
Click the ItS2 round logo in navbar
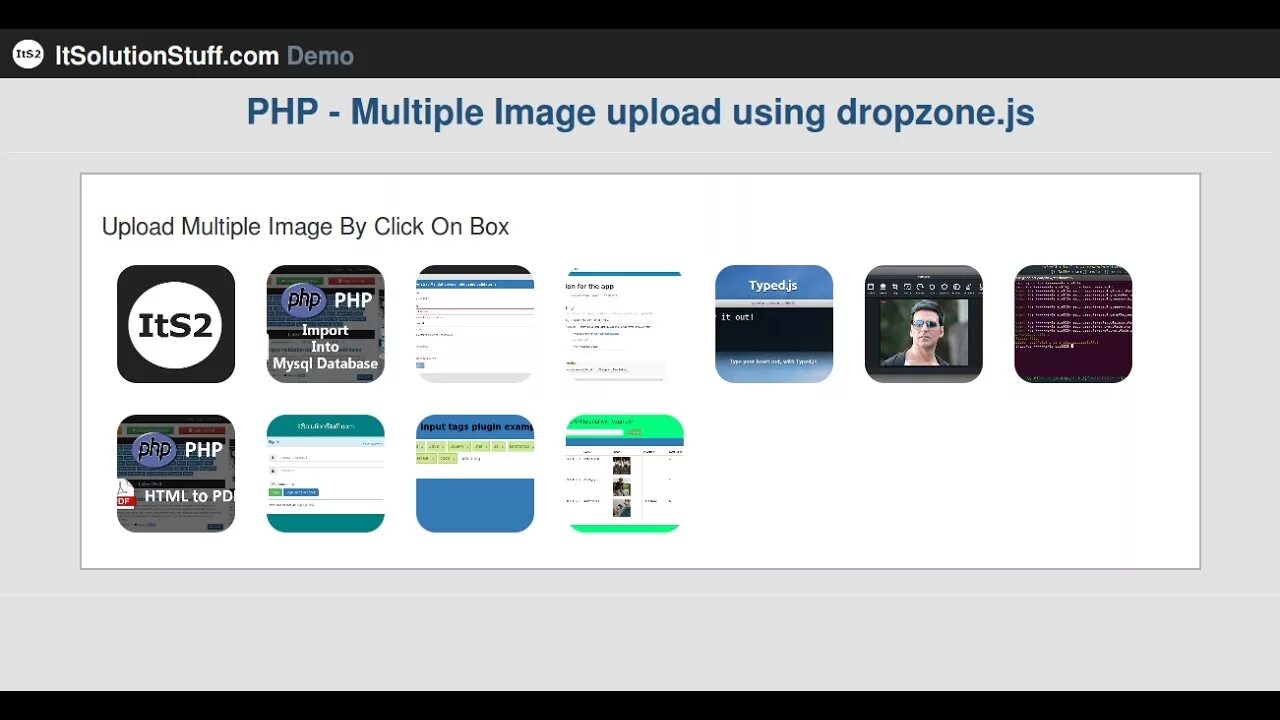pyautogui.click(x=28, y=54)
